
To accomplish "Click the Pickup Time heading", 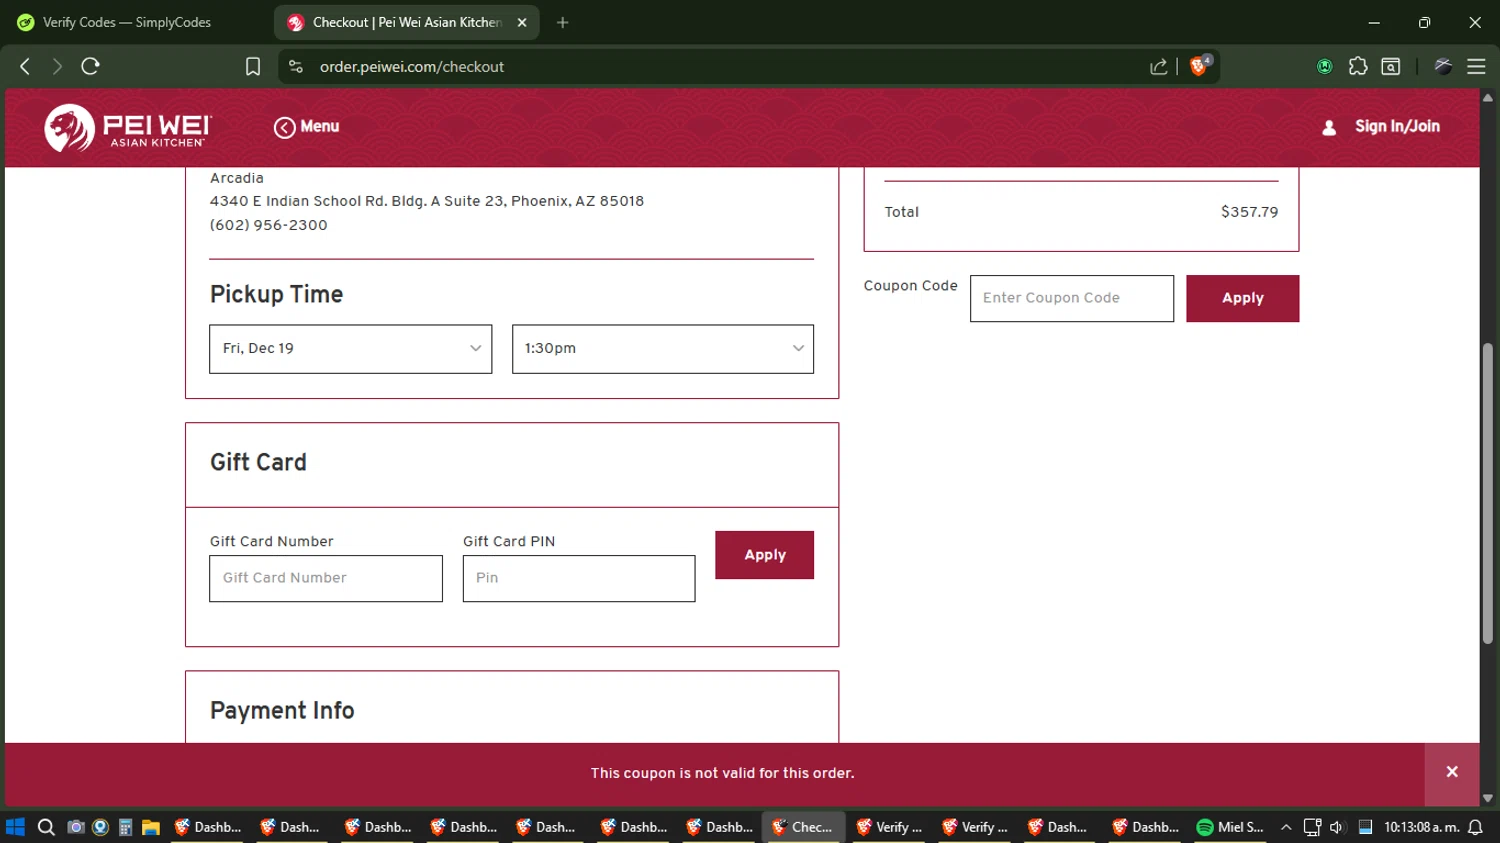I will [x=276, y=294].
